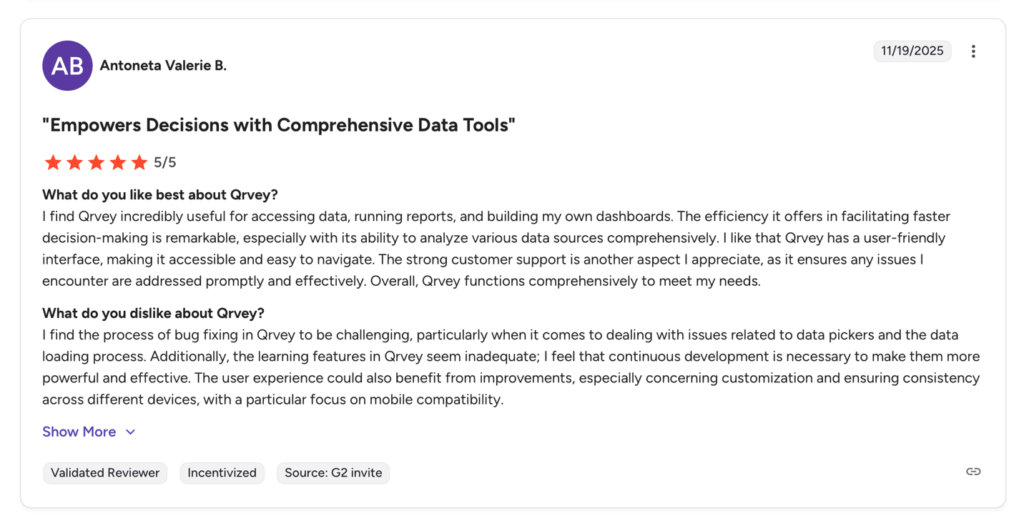Click the fifth rating star
Image resolution: width=1024 pixels, height=521 pixels.
[x=139, y=162]
